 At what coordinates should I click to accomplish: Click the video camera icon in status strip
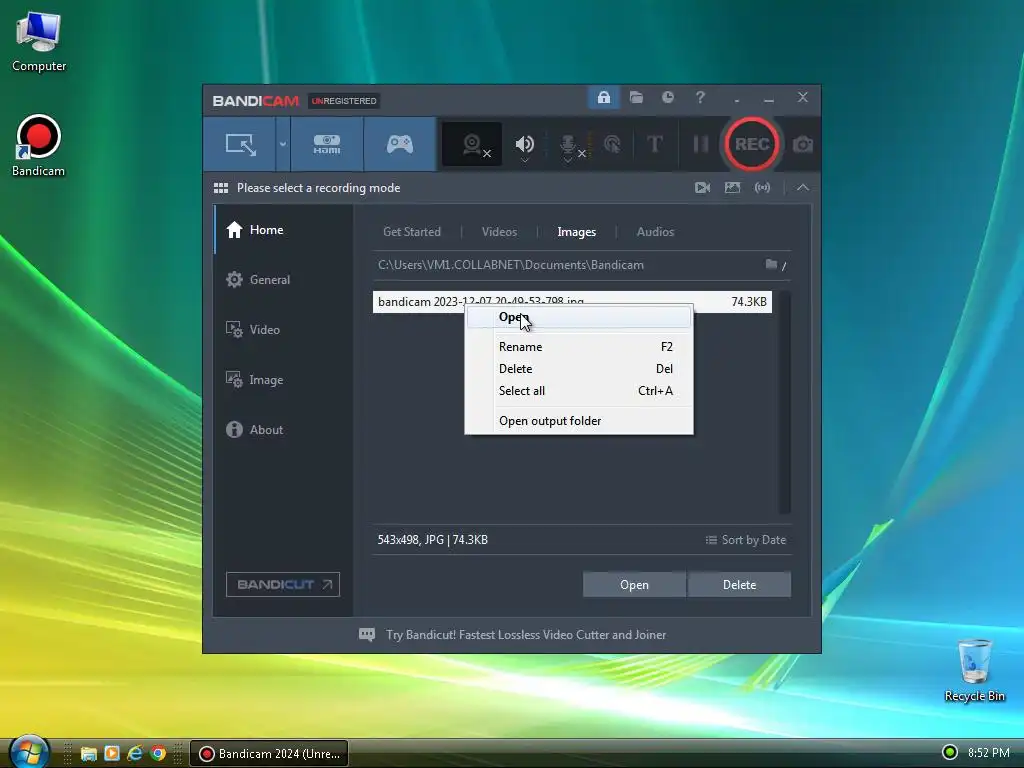pos(703,188)
